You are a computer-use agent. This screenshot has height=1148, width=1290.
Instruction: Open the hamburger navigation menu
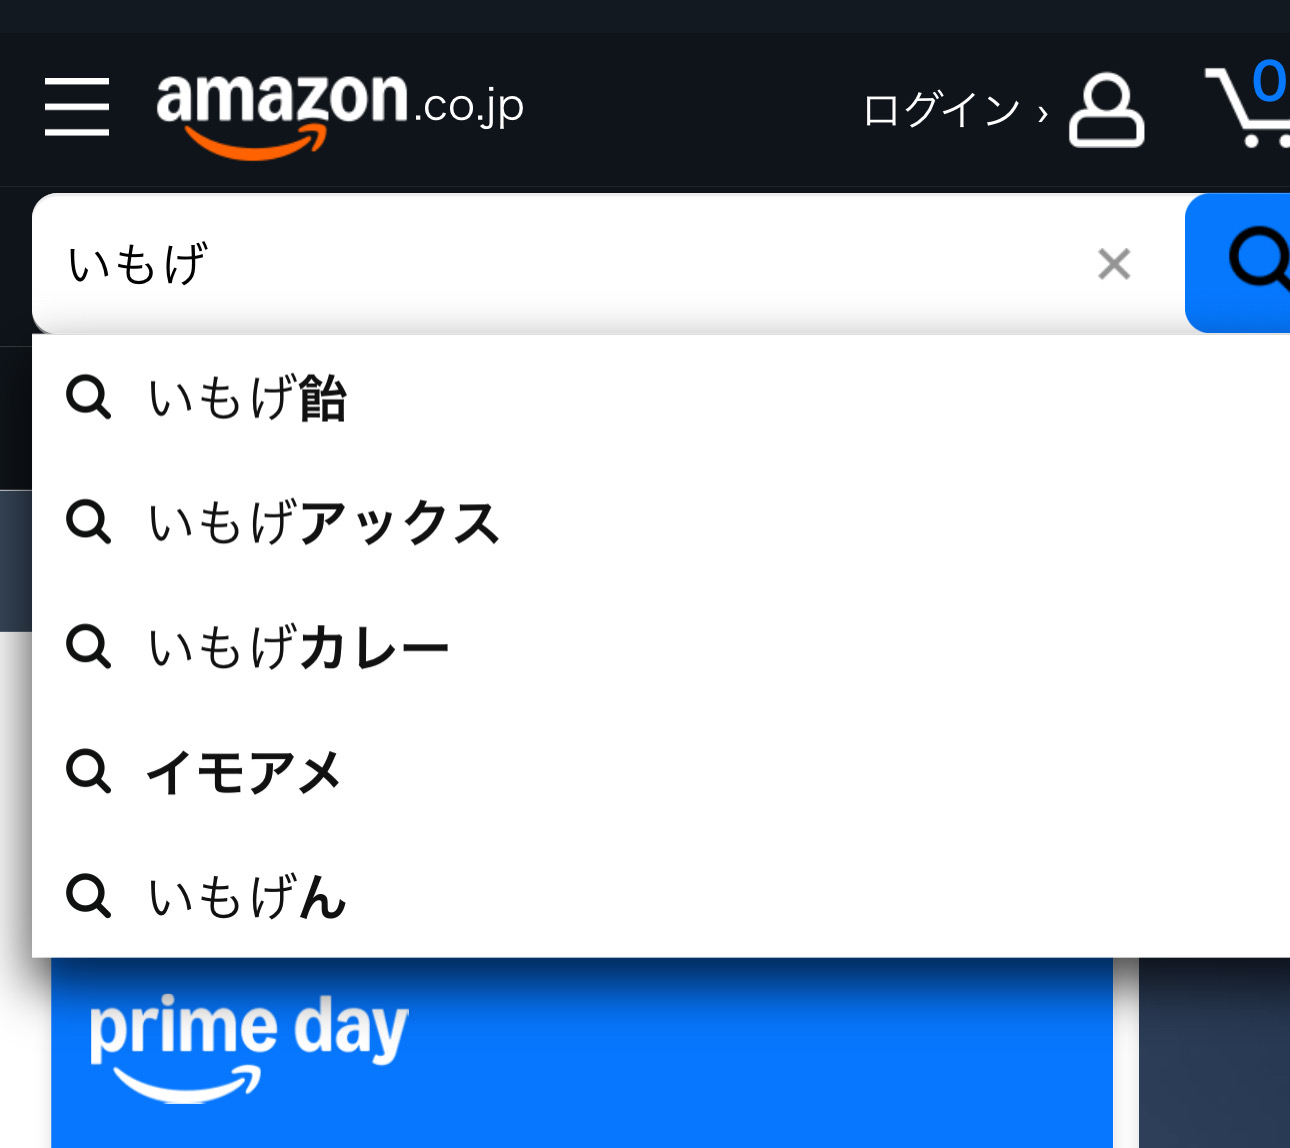pyautogui.click(x=77, y=107)
